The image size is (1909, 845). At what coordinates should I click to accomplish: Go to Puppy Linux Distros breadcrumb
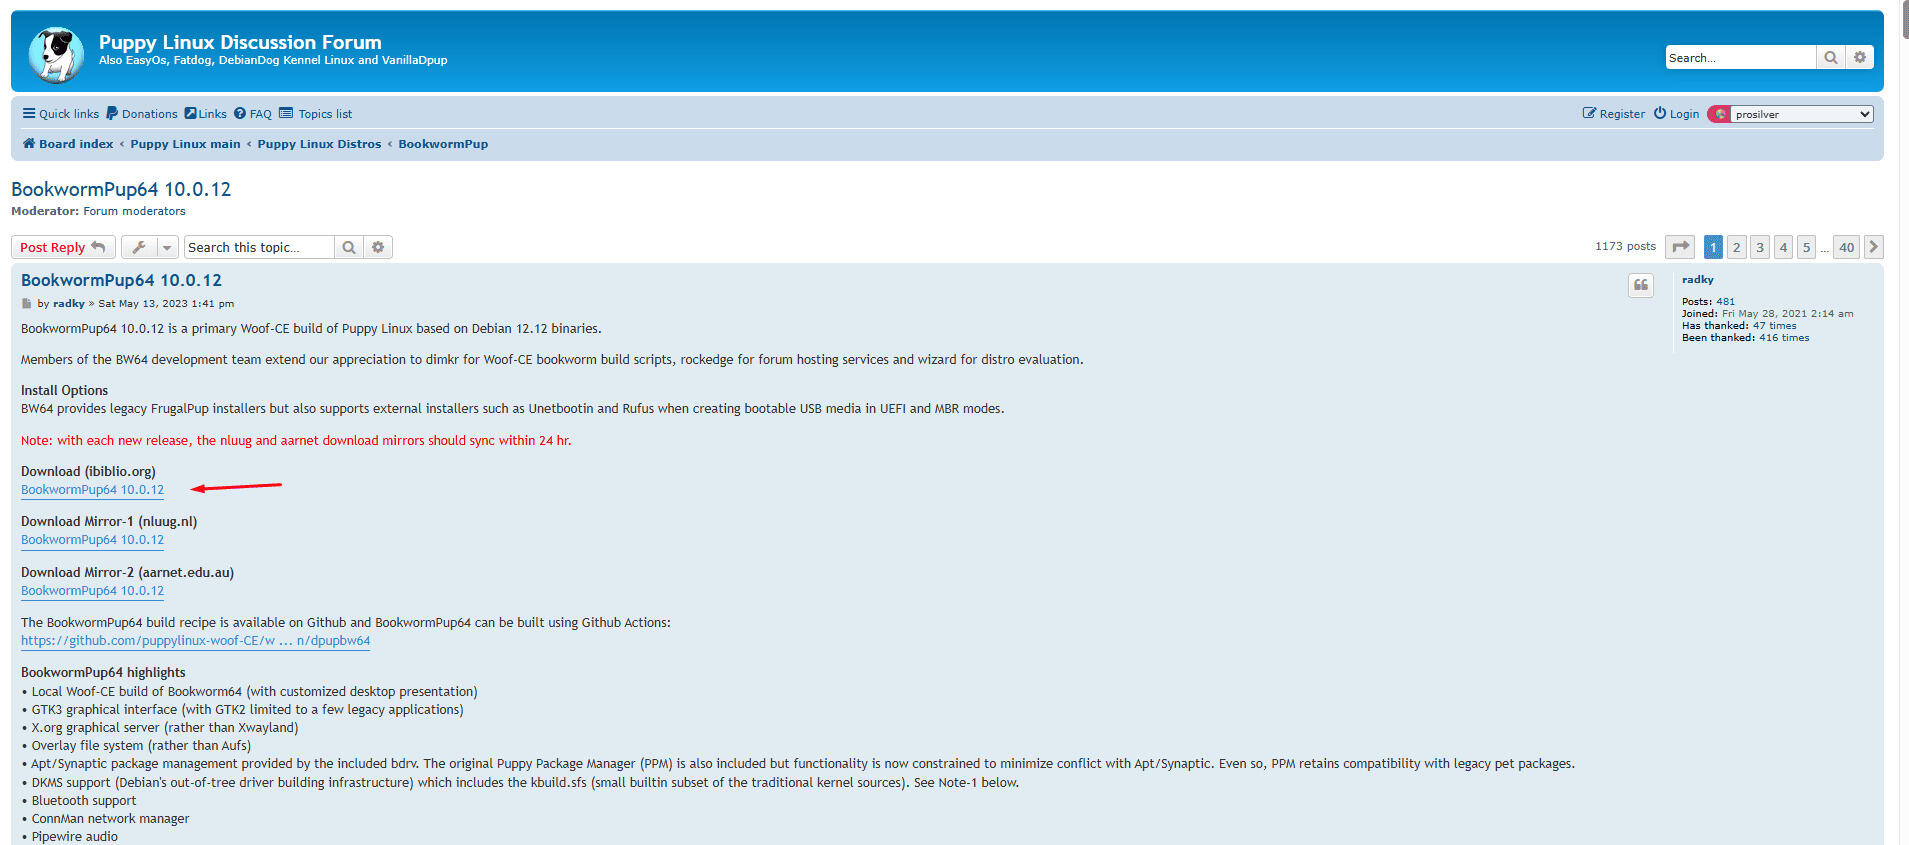319,144
